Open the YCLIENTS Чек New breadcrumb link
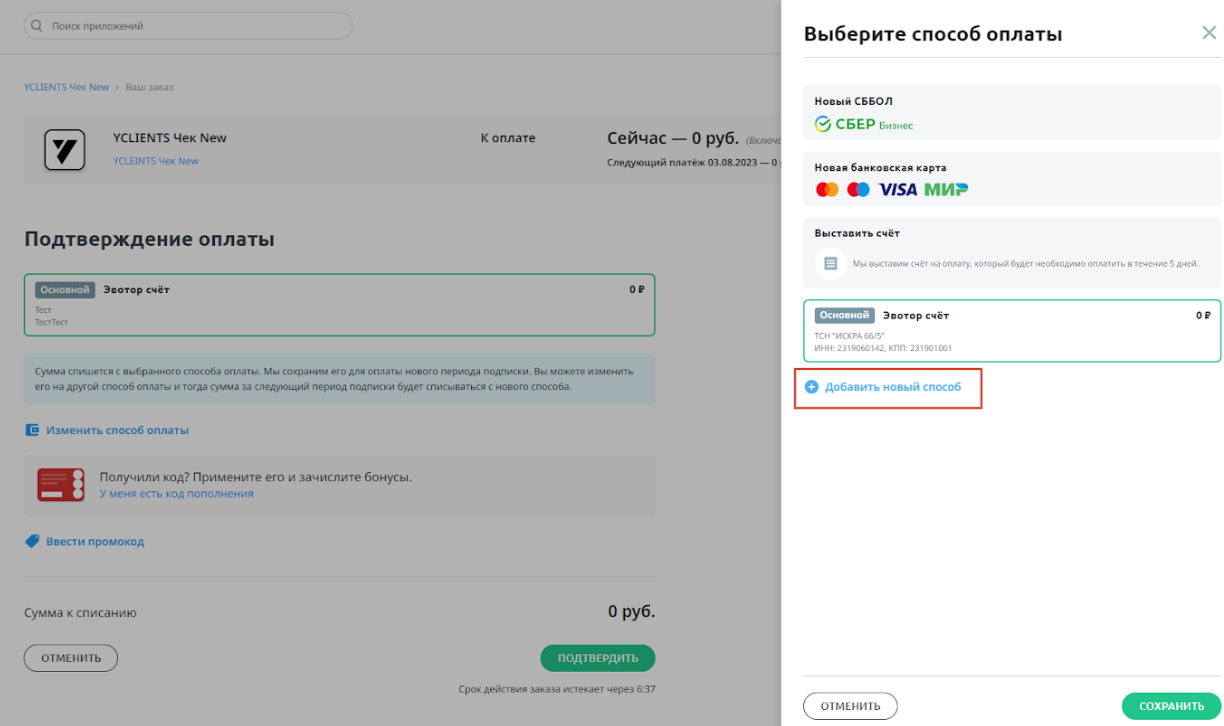 tap(67, 87)
